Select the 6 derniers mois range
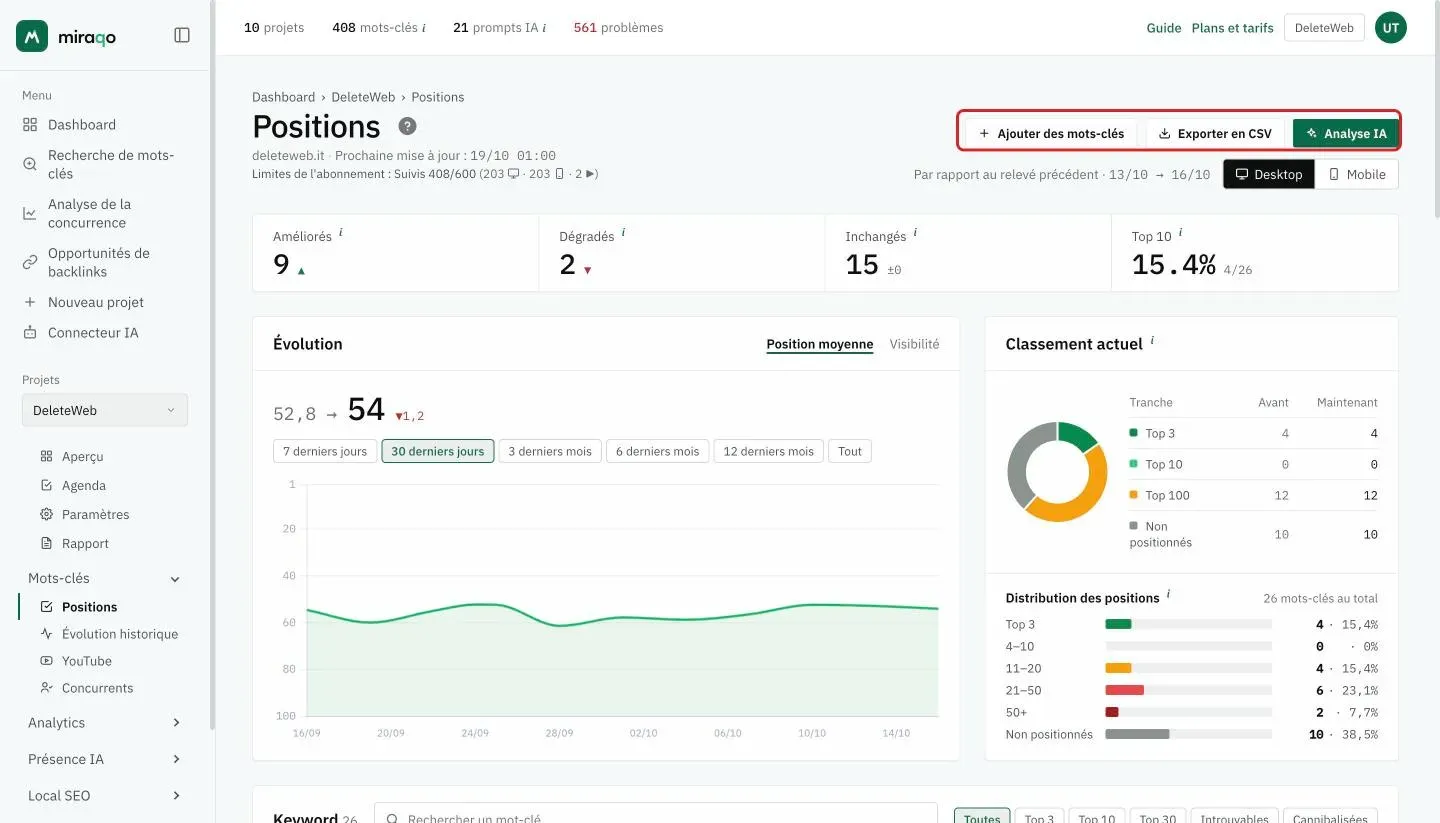1440x823 pixels. coord(657,451)
